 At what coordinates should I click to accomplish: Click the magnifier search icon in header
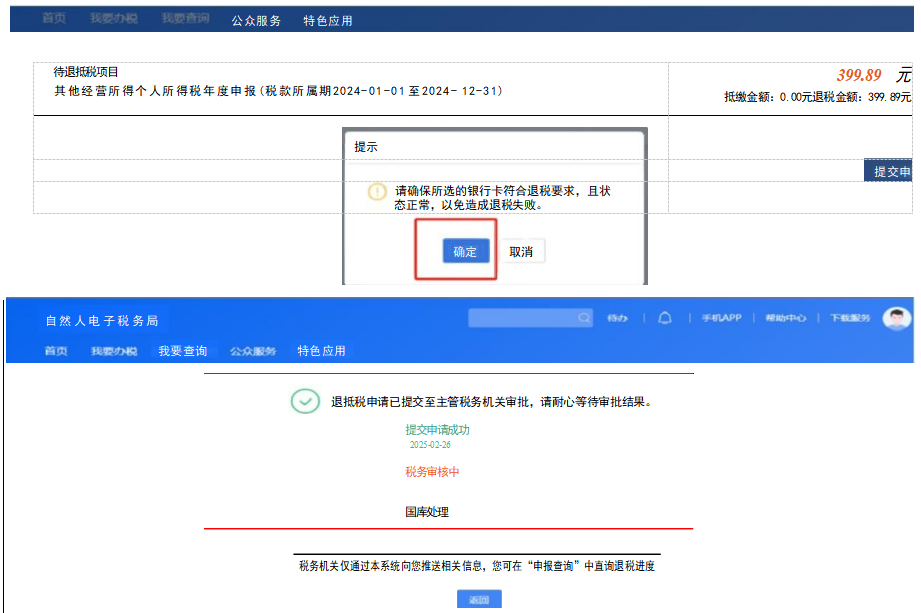(583, 318)
